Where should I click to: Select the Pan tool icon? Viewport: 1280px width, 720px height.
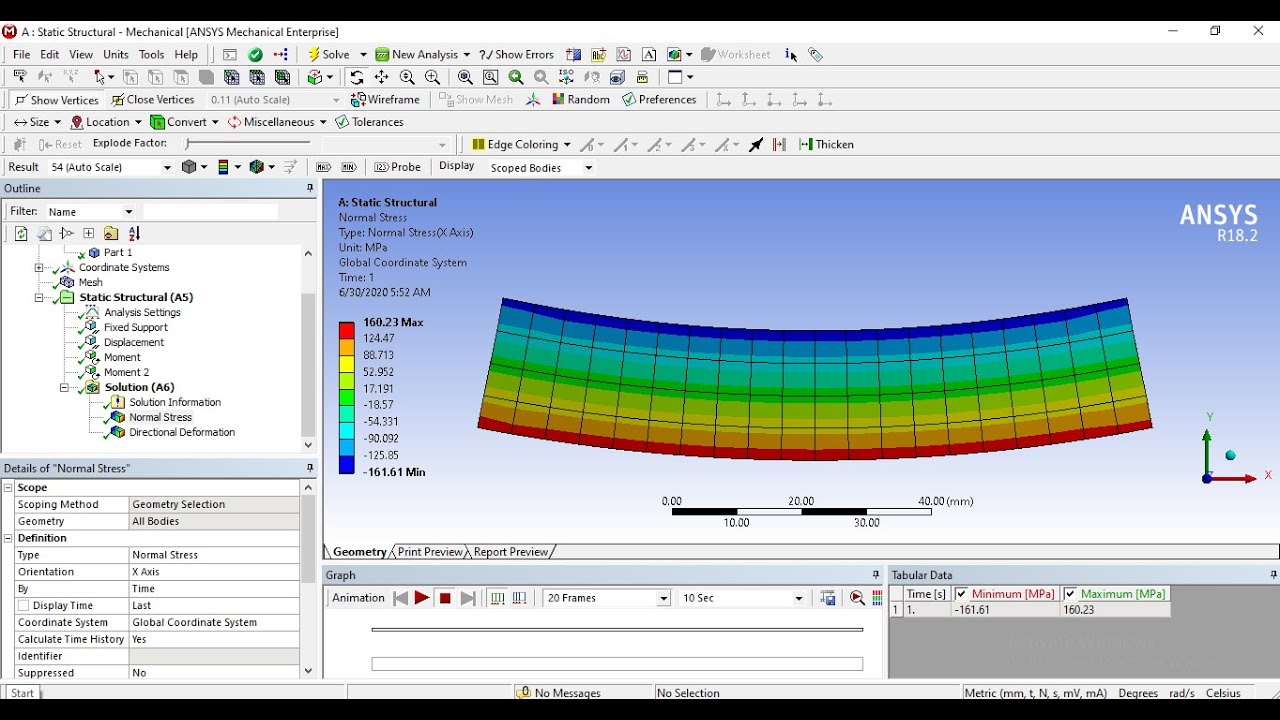(382, 77)
